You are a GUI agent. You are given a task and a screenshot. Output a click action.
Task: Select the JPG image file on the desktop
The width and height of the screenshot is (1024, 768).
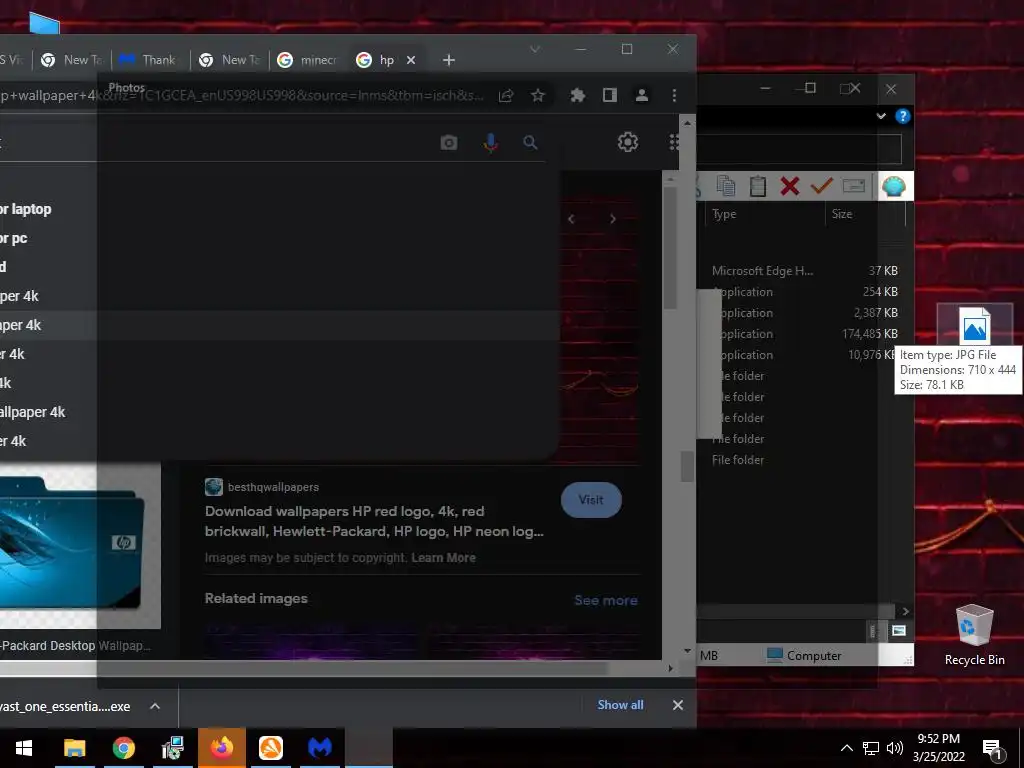click(974, 325)
